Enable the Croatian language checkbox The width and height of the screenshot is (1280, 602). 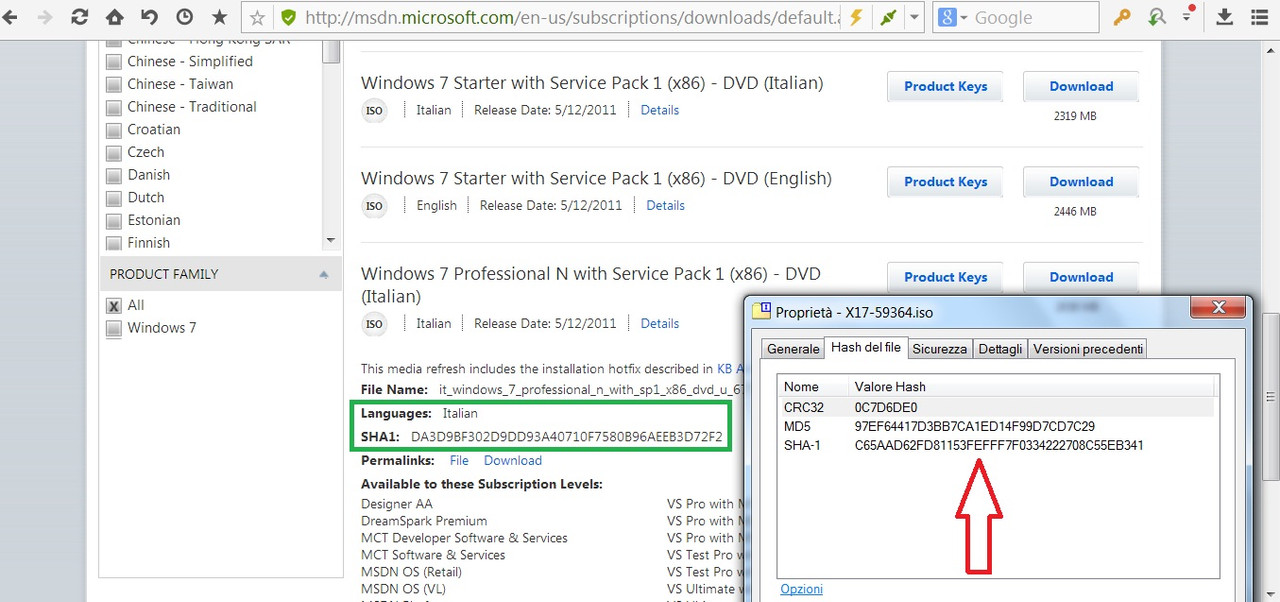pyautogui.click(x=113, y=130)
